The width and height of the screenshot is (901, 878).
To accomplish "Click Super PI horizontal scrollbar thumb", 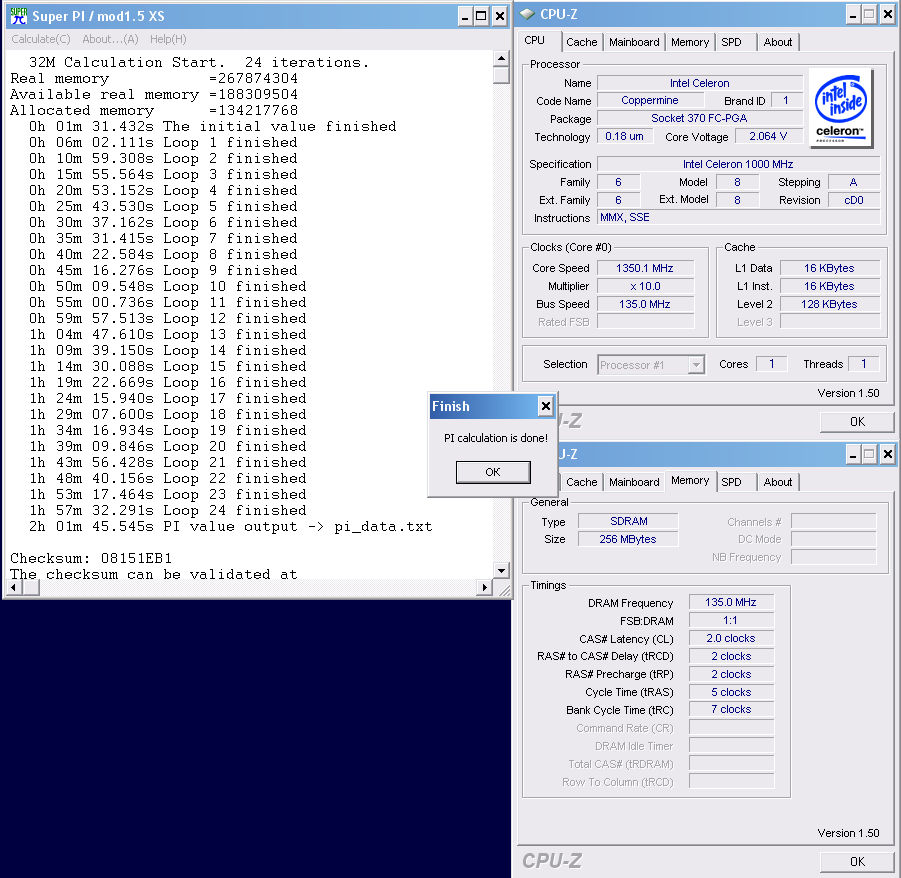I will (31, 587).
